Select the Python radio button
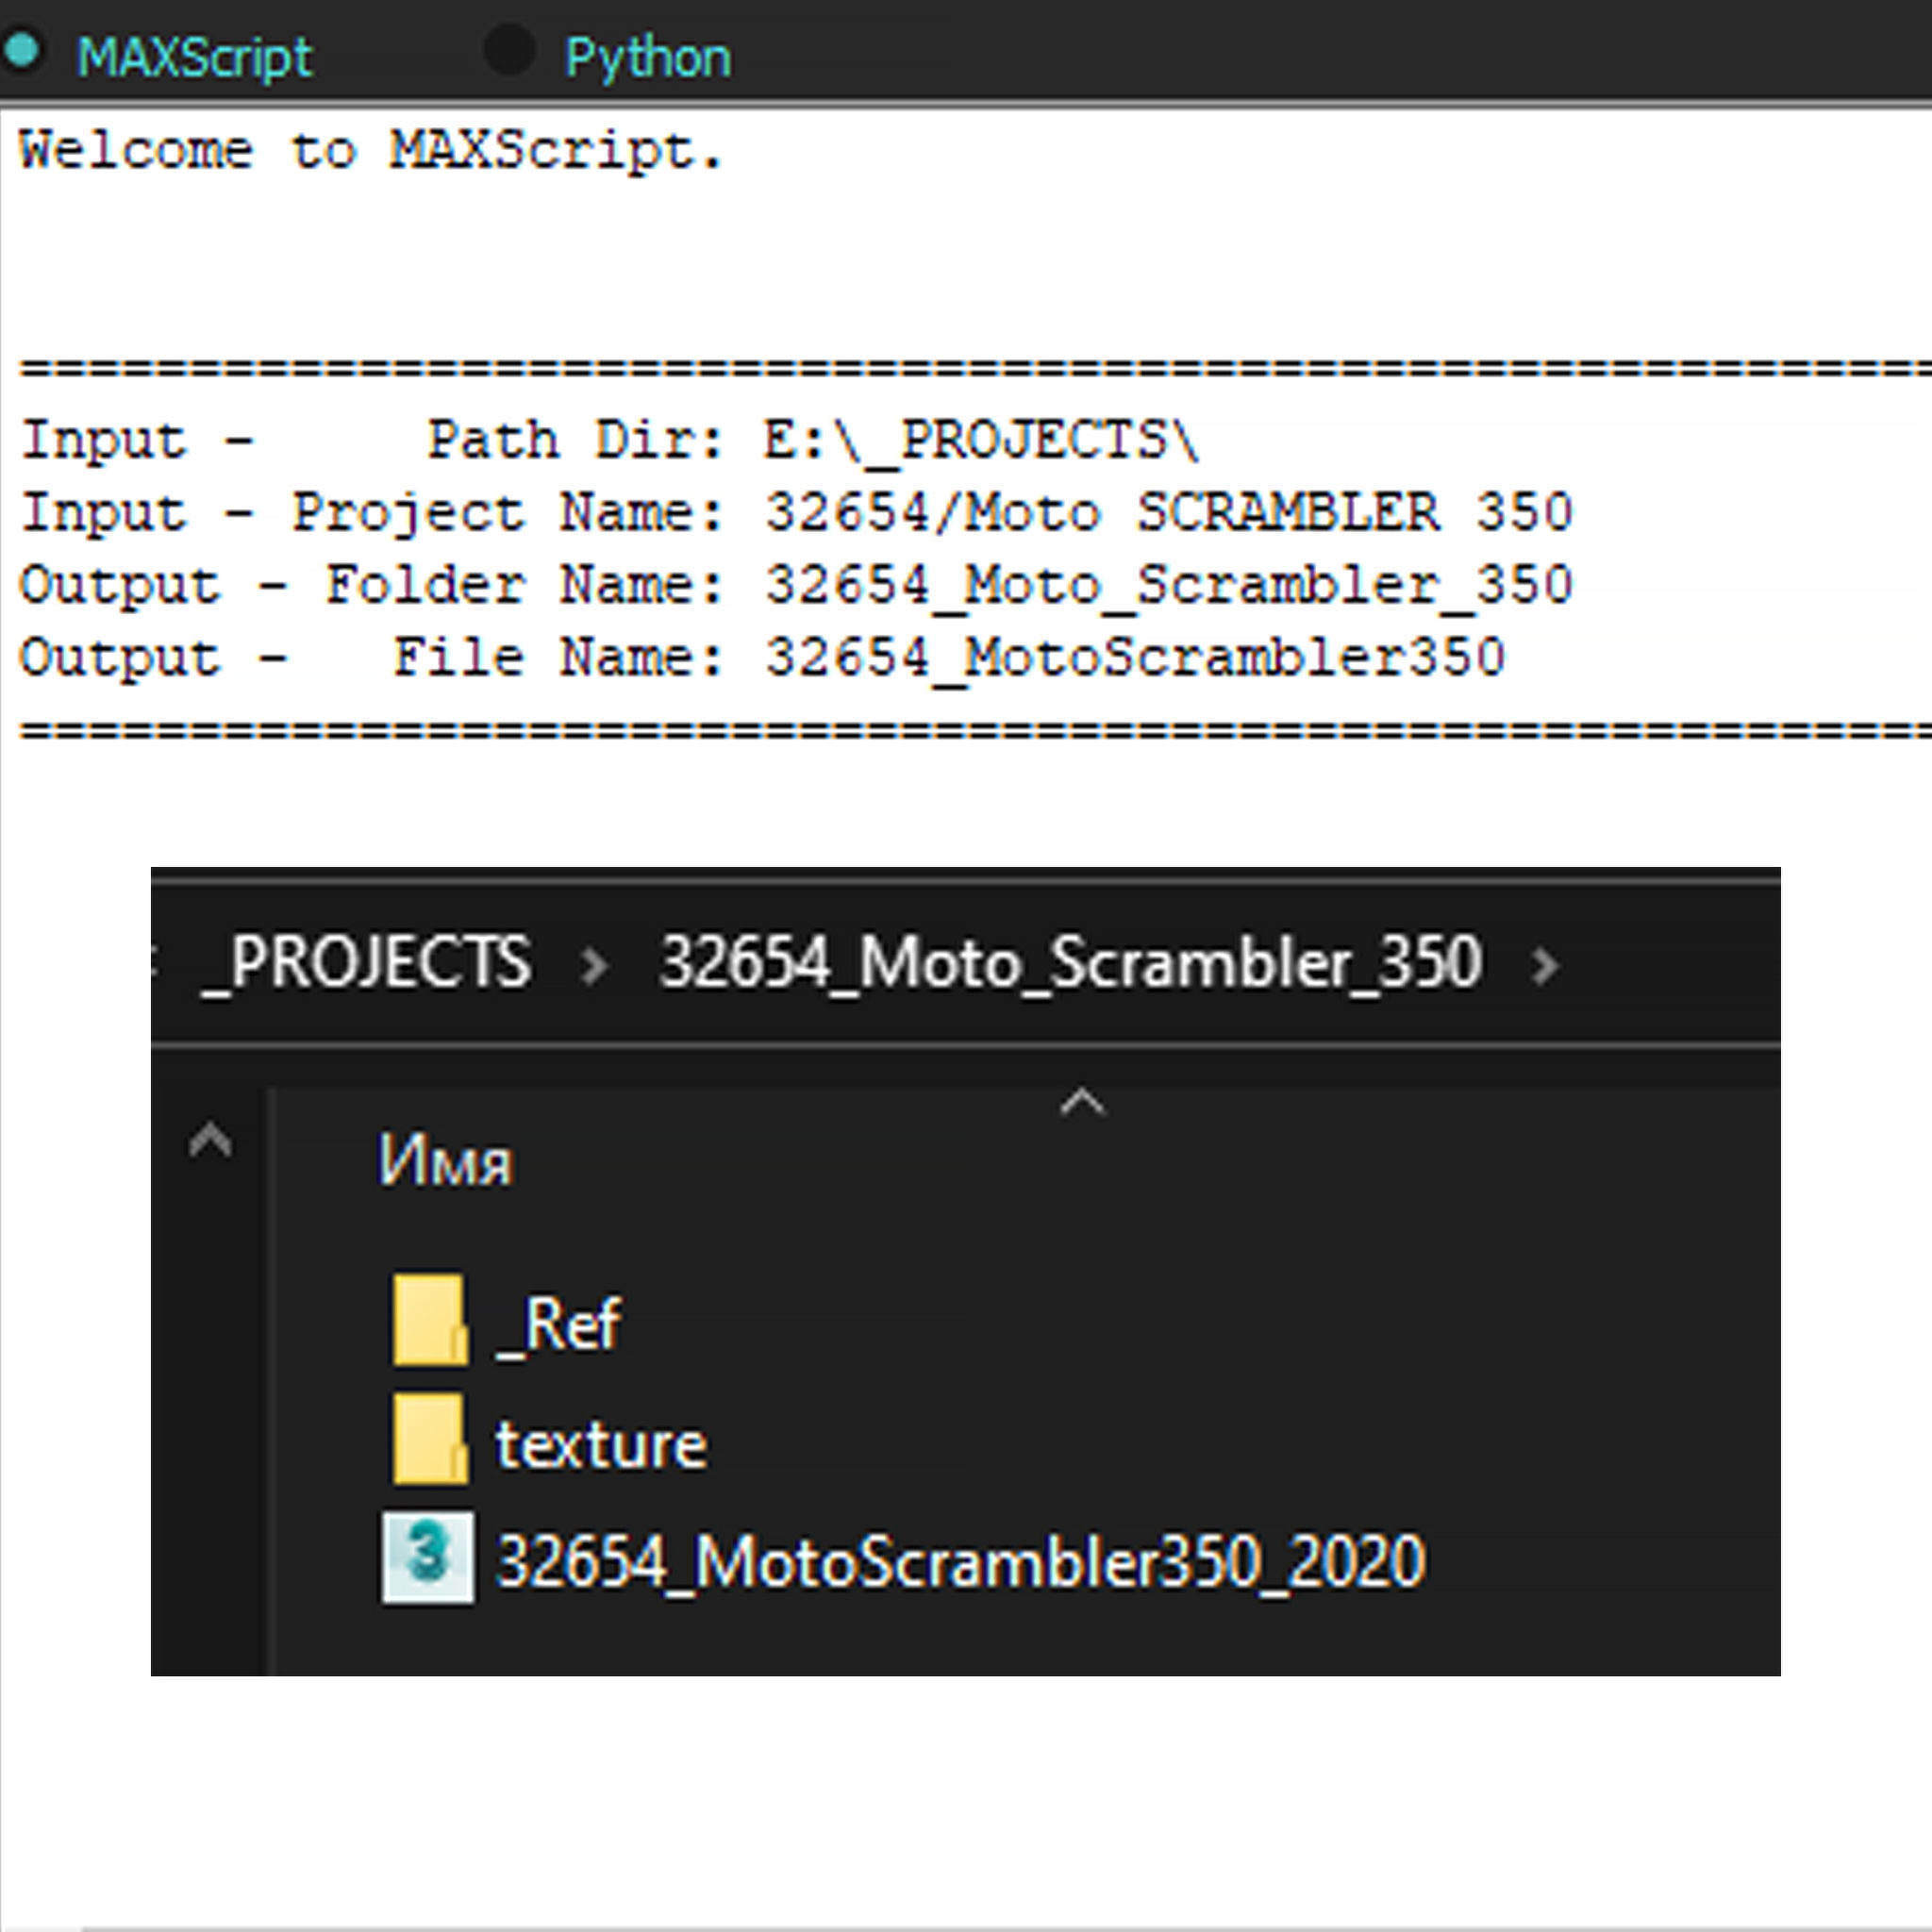Screen dimensions: 1932x1932 (510, 50)
